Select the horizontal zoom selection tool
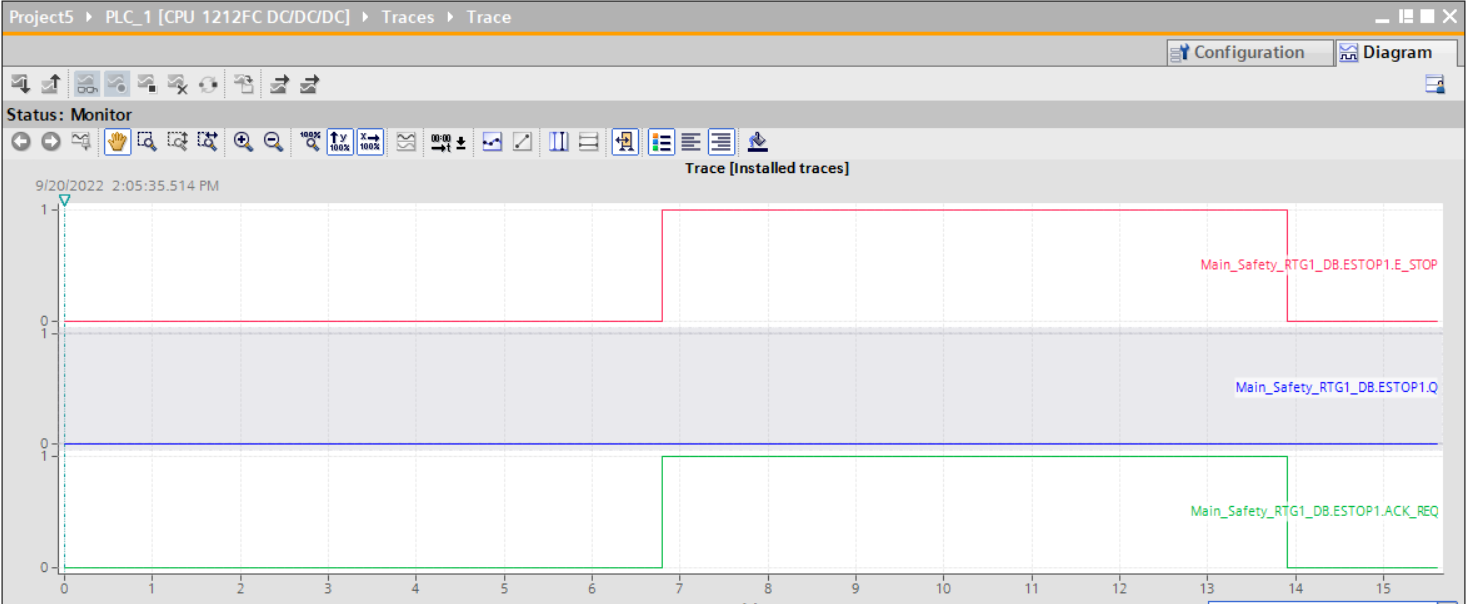The height and width of the screenshot is (604, 1468). coord(207,142)
